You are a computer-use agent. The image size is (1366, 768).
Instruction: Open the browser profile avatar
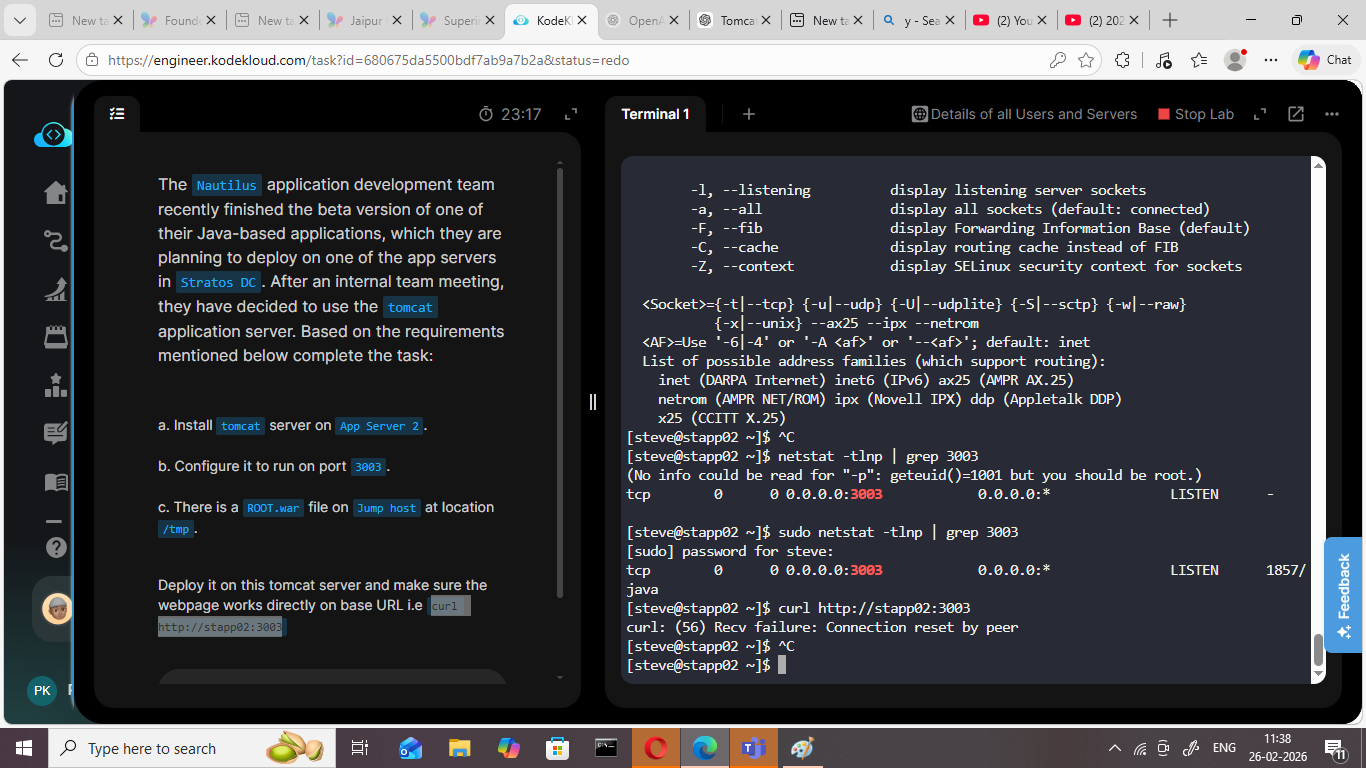pyautogui.click(x=1236, y=60)
